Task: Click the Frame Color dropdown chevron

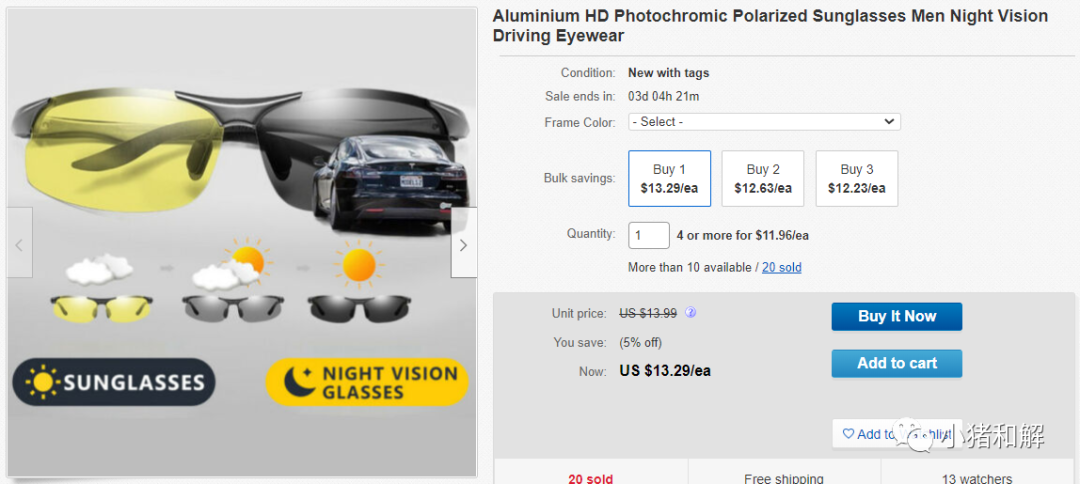Action: 889,122
